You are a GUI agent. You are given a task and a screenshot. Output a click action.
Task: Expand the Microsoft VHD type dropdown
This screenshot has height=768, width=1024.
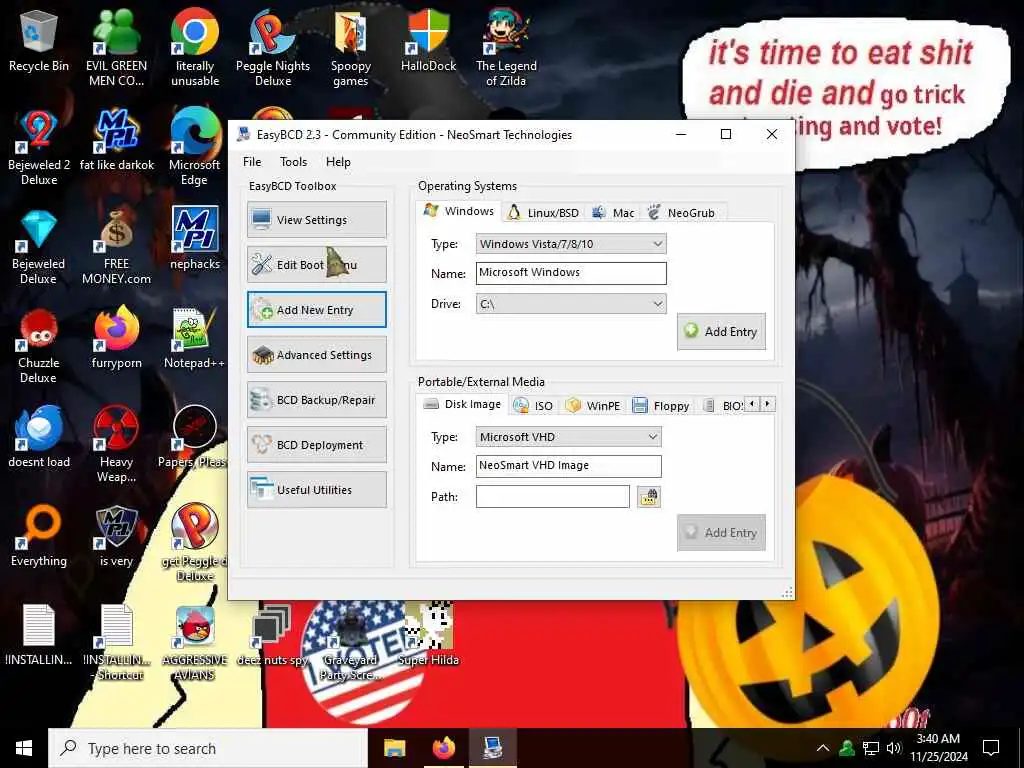click(568, 437)
